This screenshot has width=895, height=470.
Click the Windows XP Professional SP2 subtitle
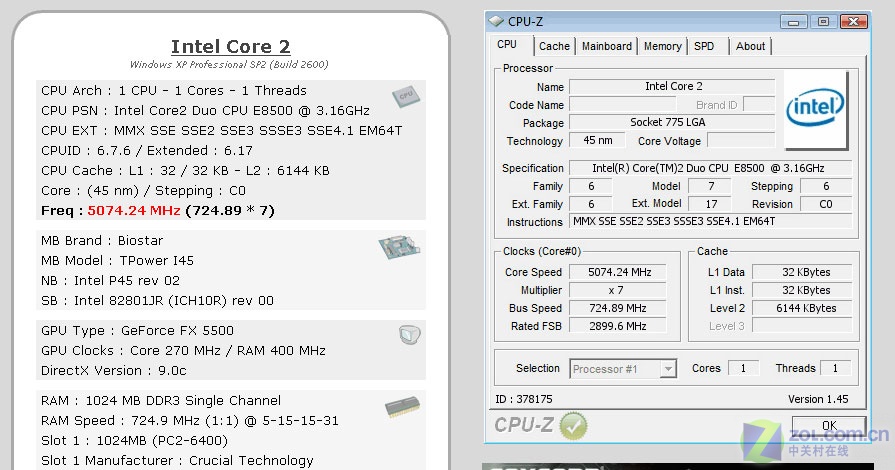click(229, 65)
